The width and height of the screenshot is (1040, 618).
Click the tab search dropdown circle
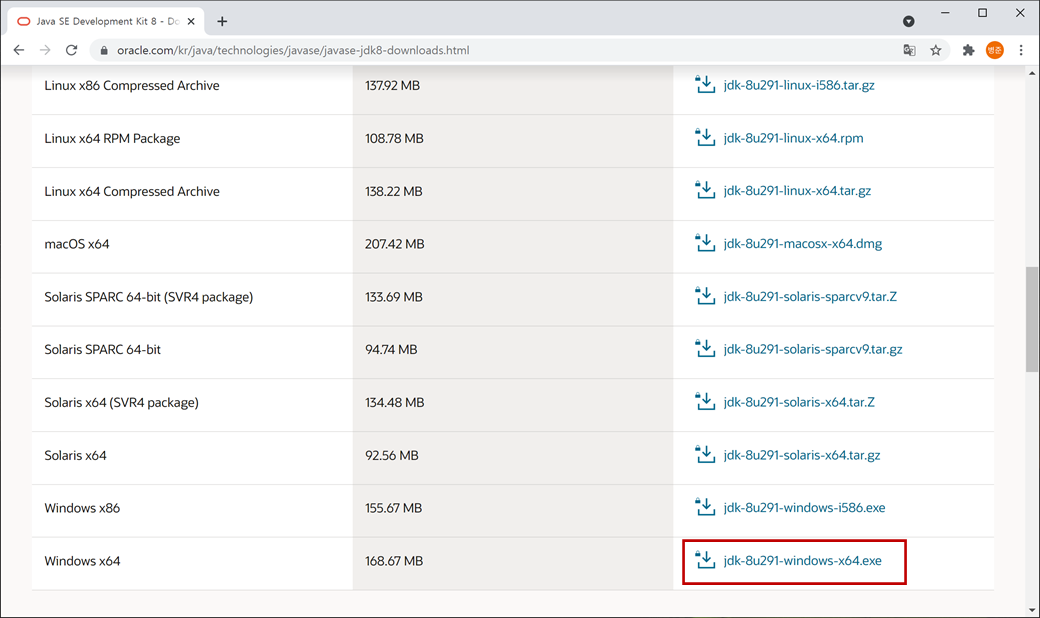[x=909, y=21]
